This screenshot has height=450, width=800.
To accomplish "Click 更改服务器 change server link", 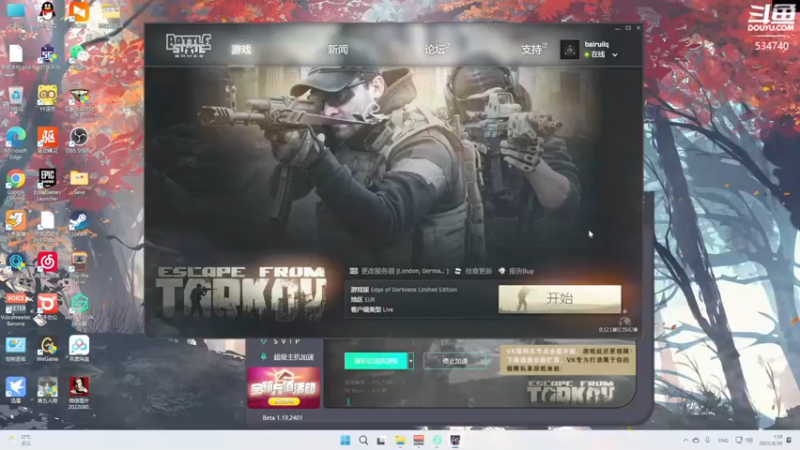I will coord(399,271).
